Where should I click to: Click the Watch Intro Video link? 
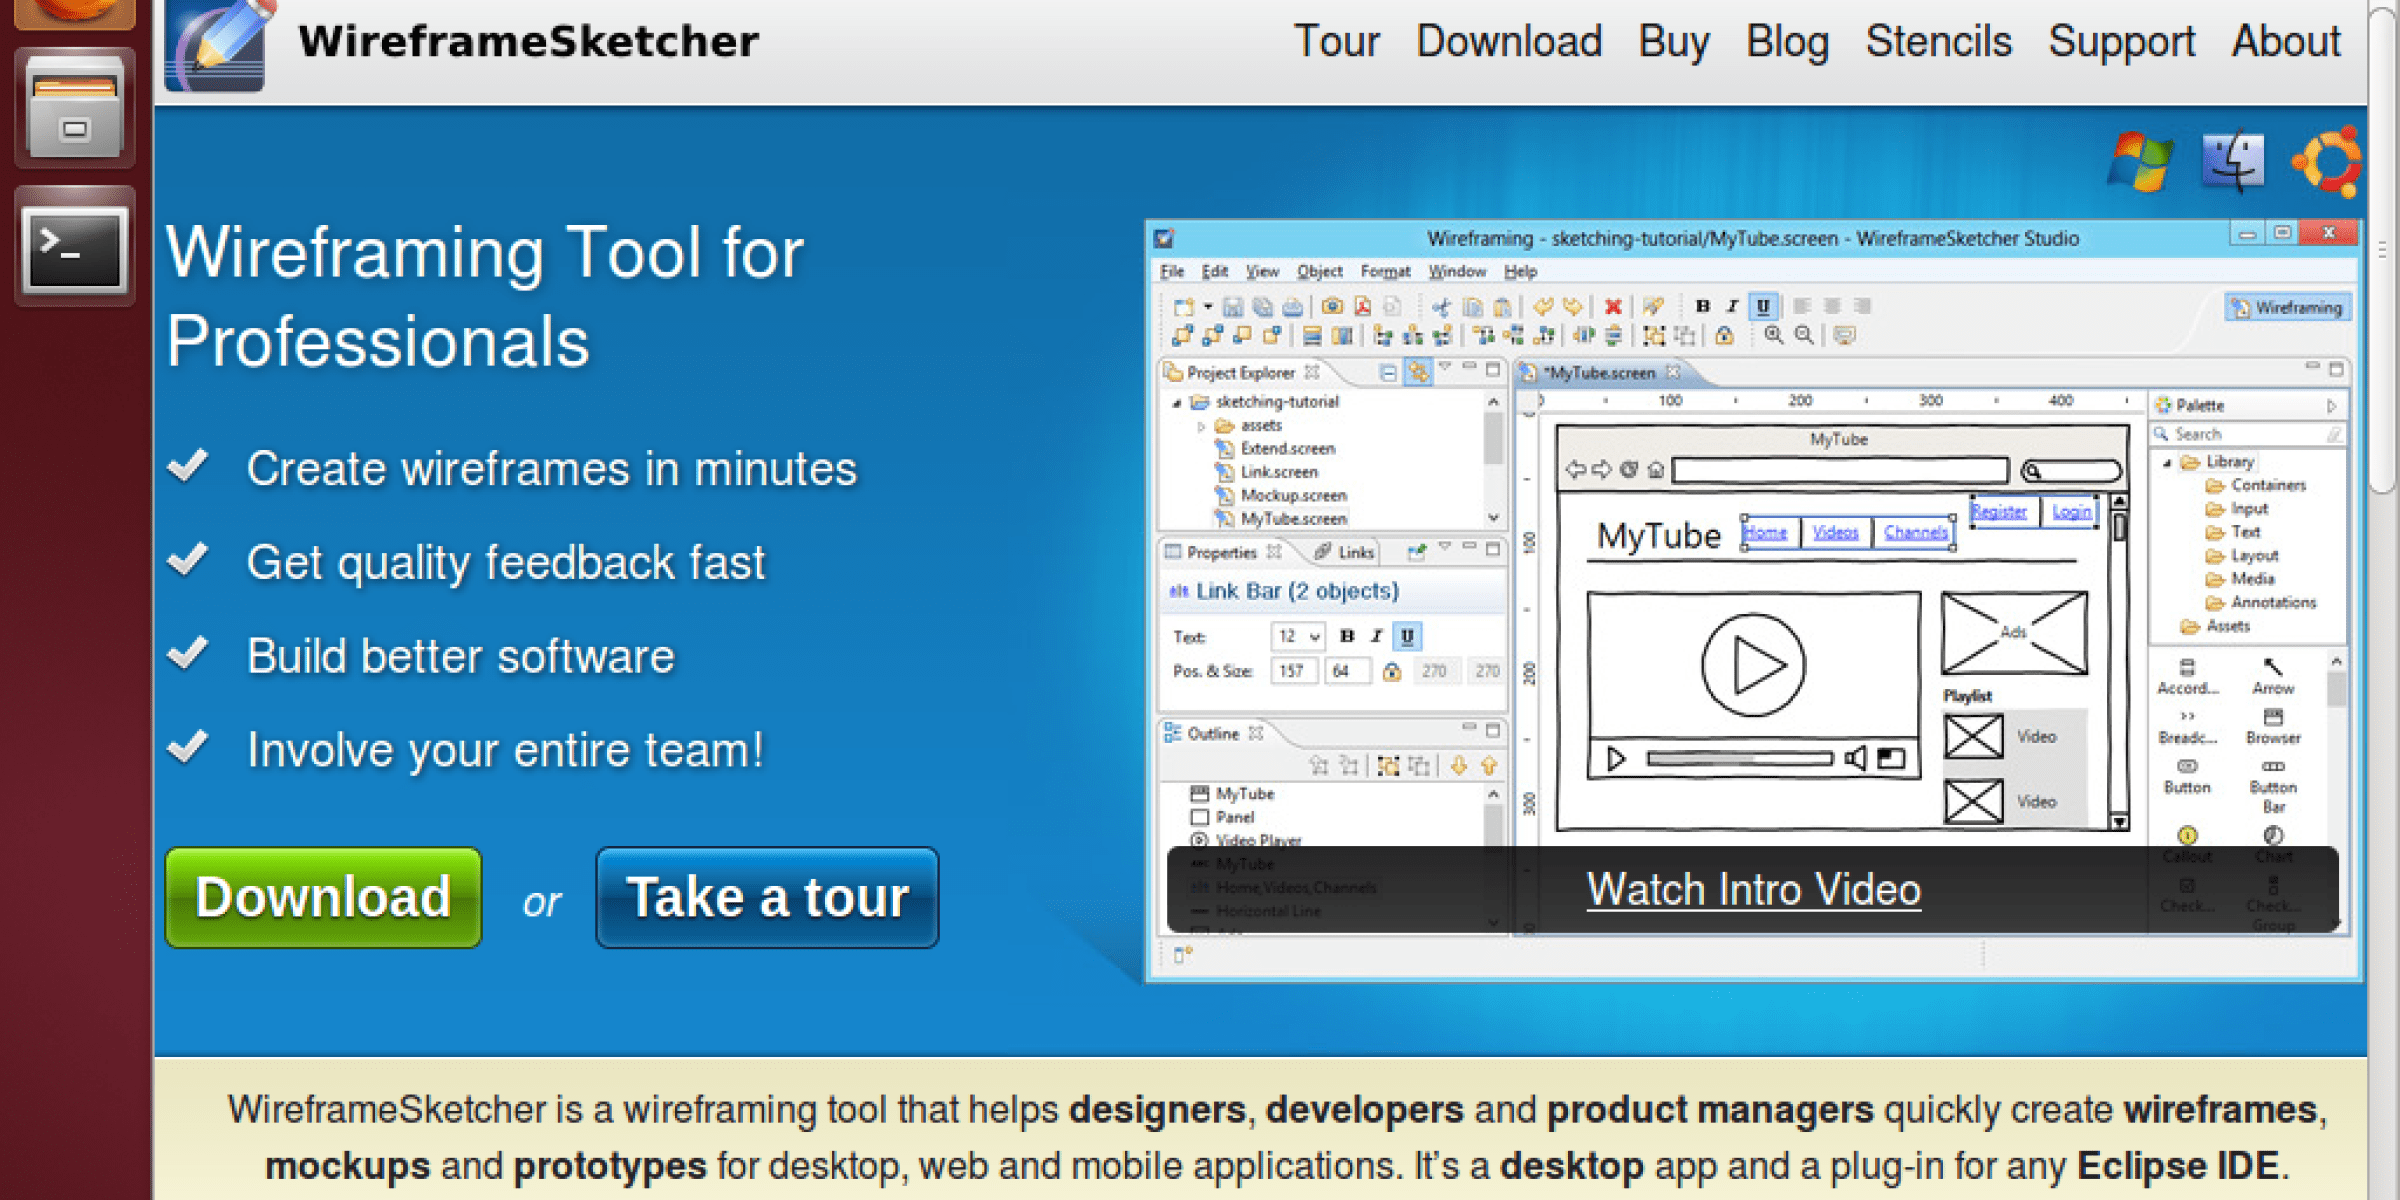coord(1753,889)
